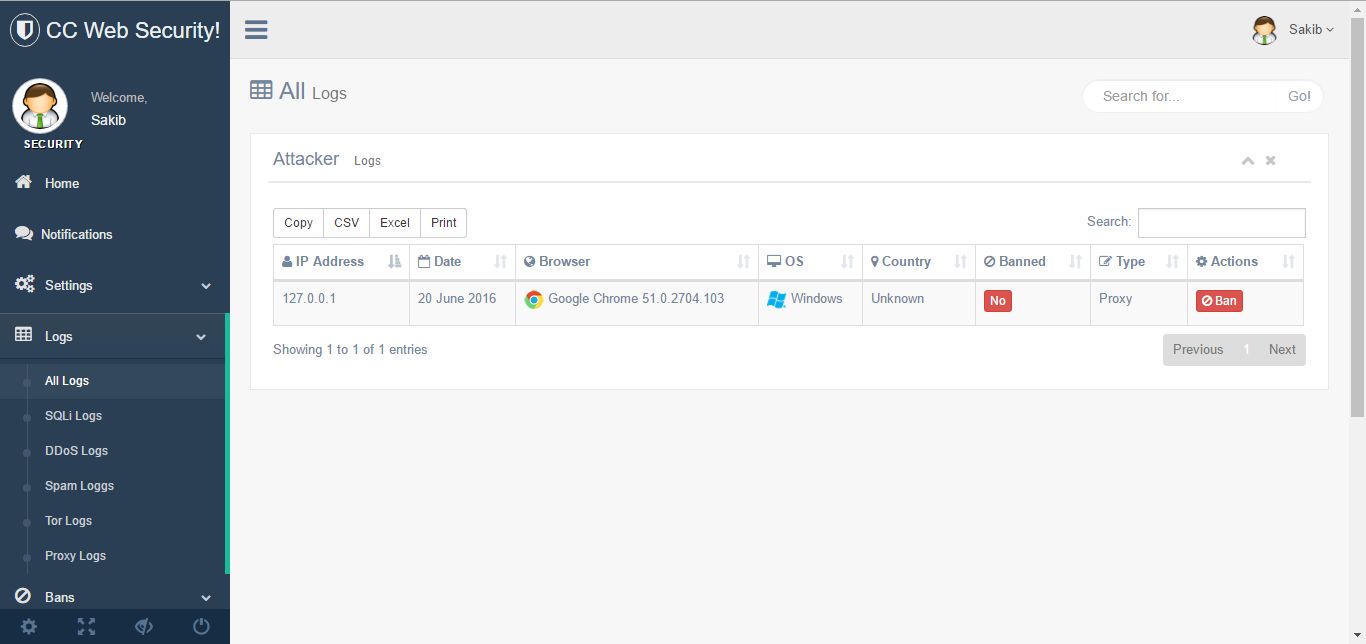
Task: Collapse the Attacker Logs panel chevron
Action: (x=1247, y=161)
